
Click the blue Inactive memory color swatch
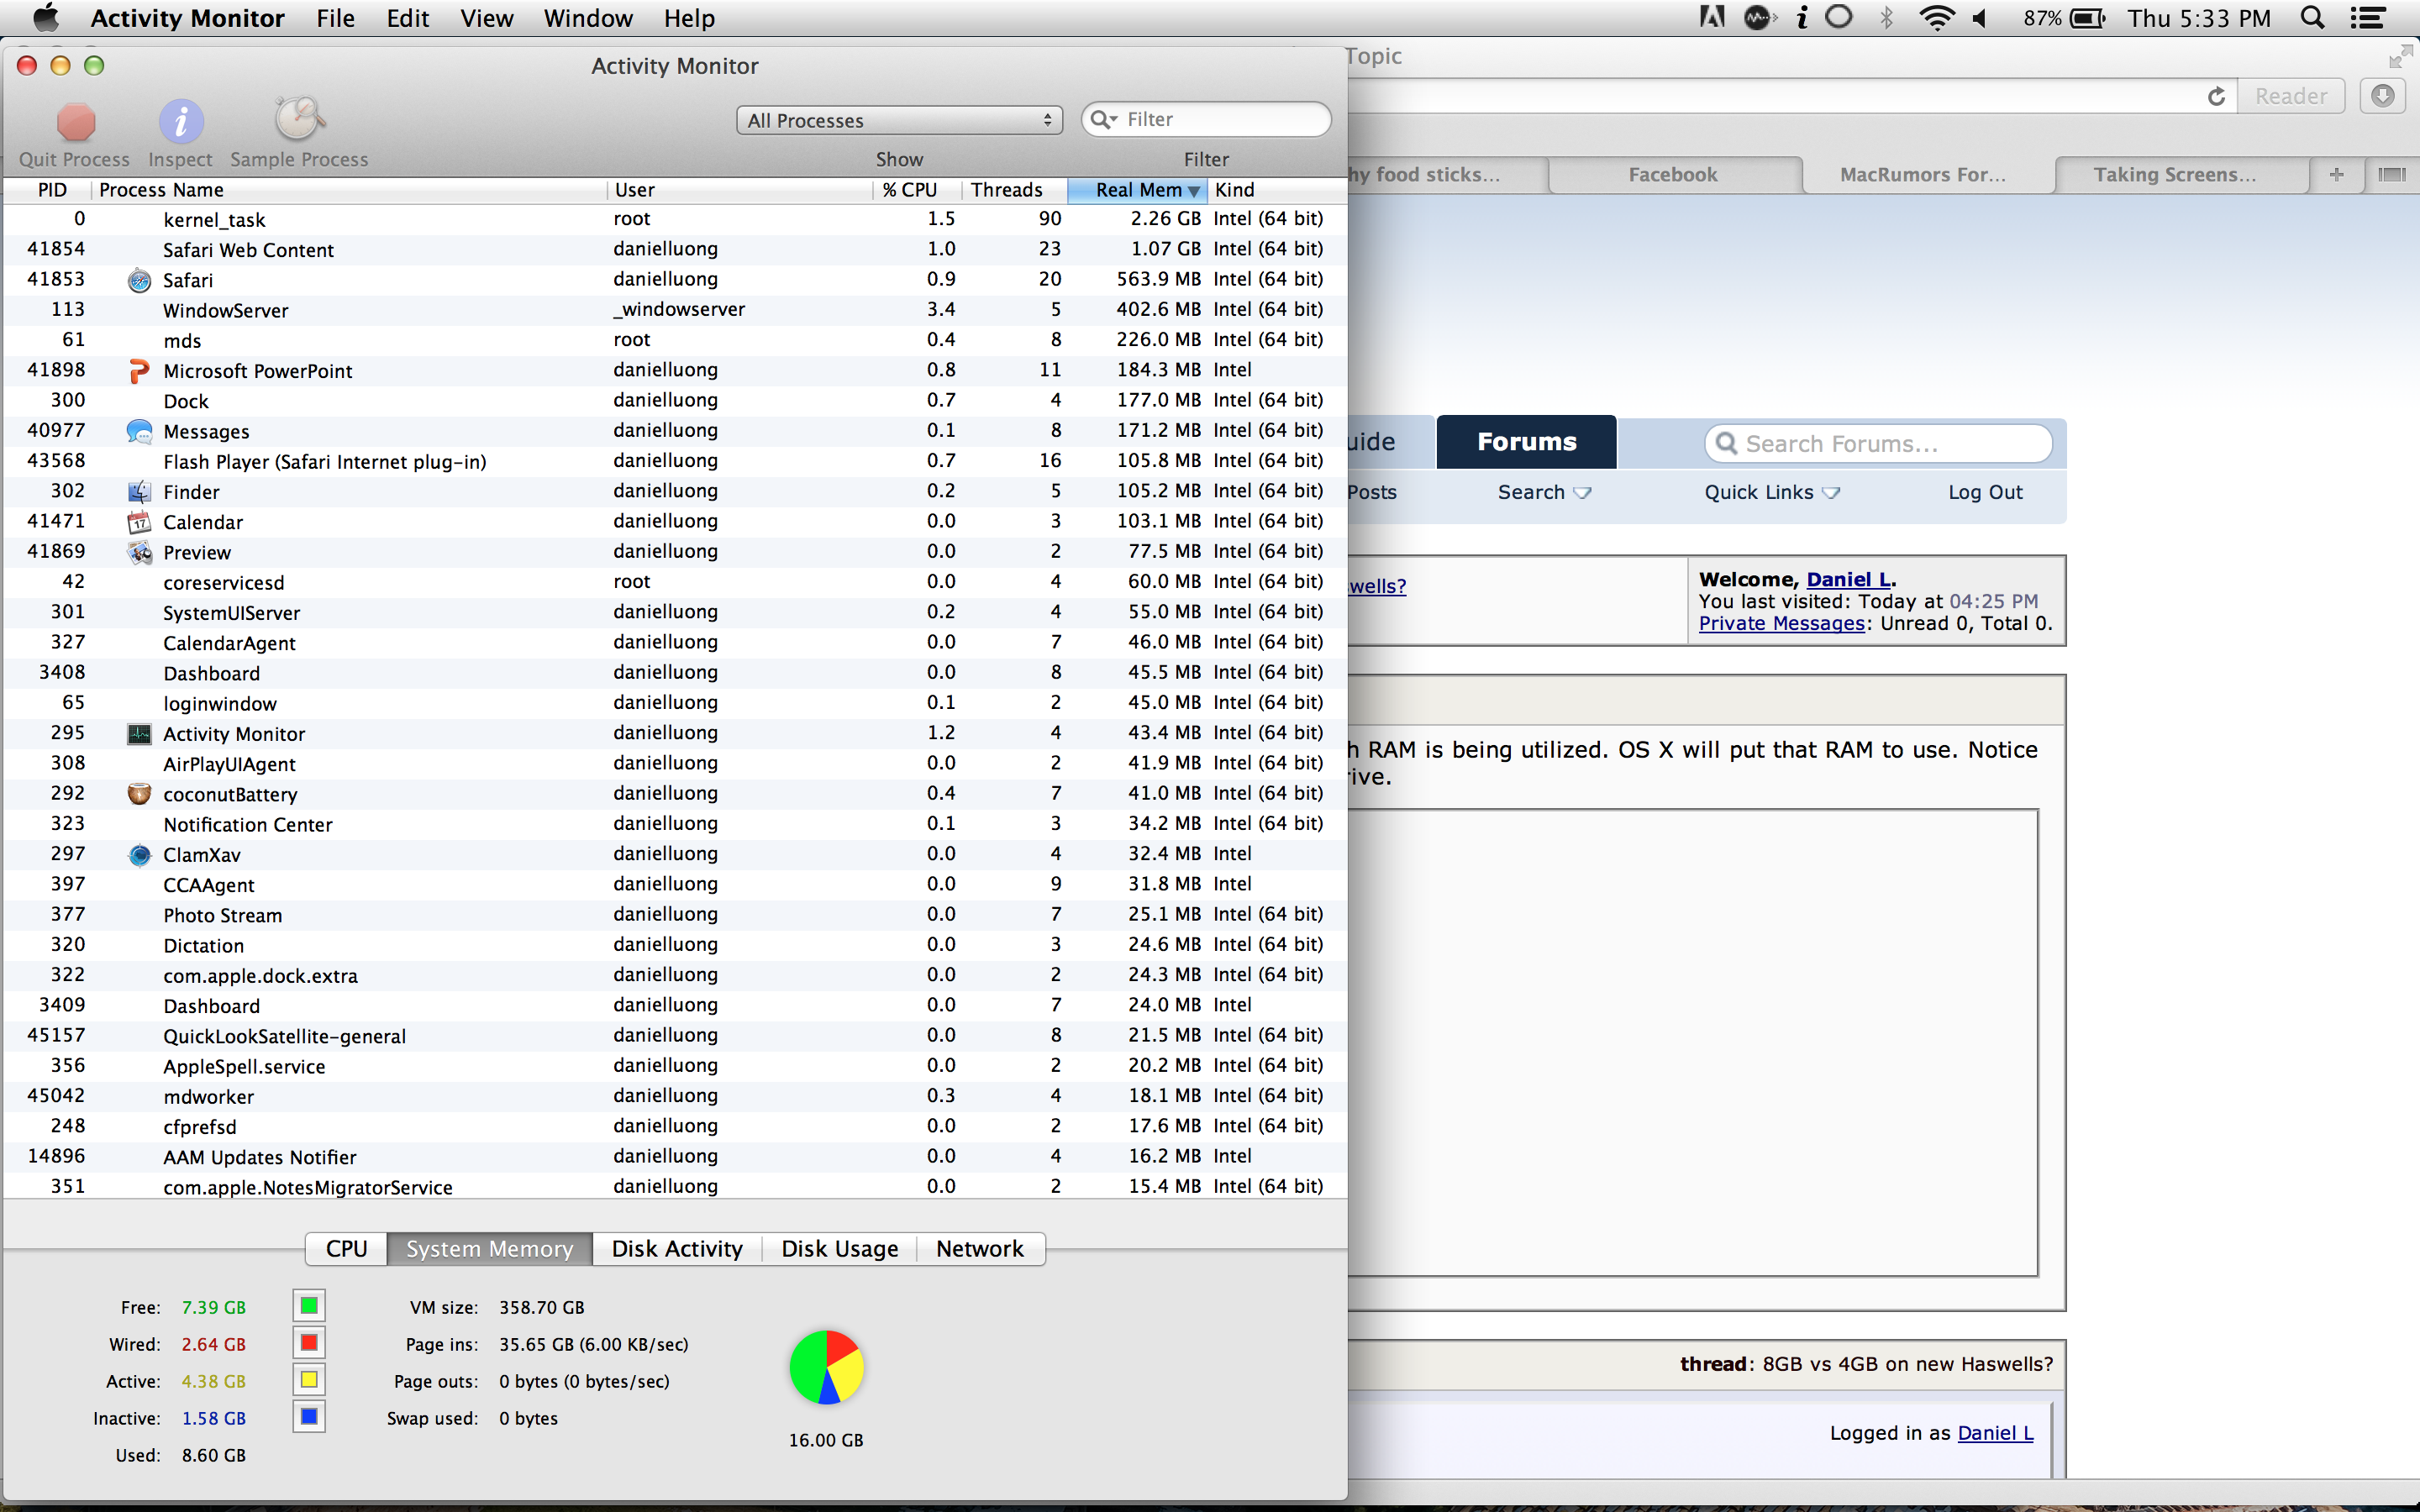pyautogui.click(x=309, y=1417)
